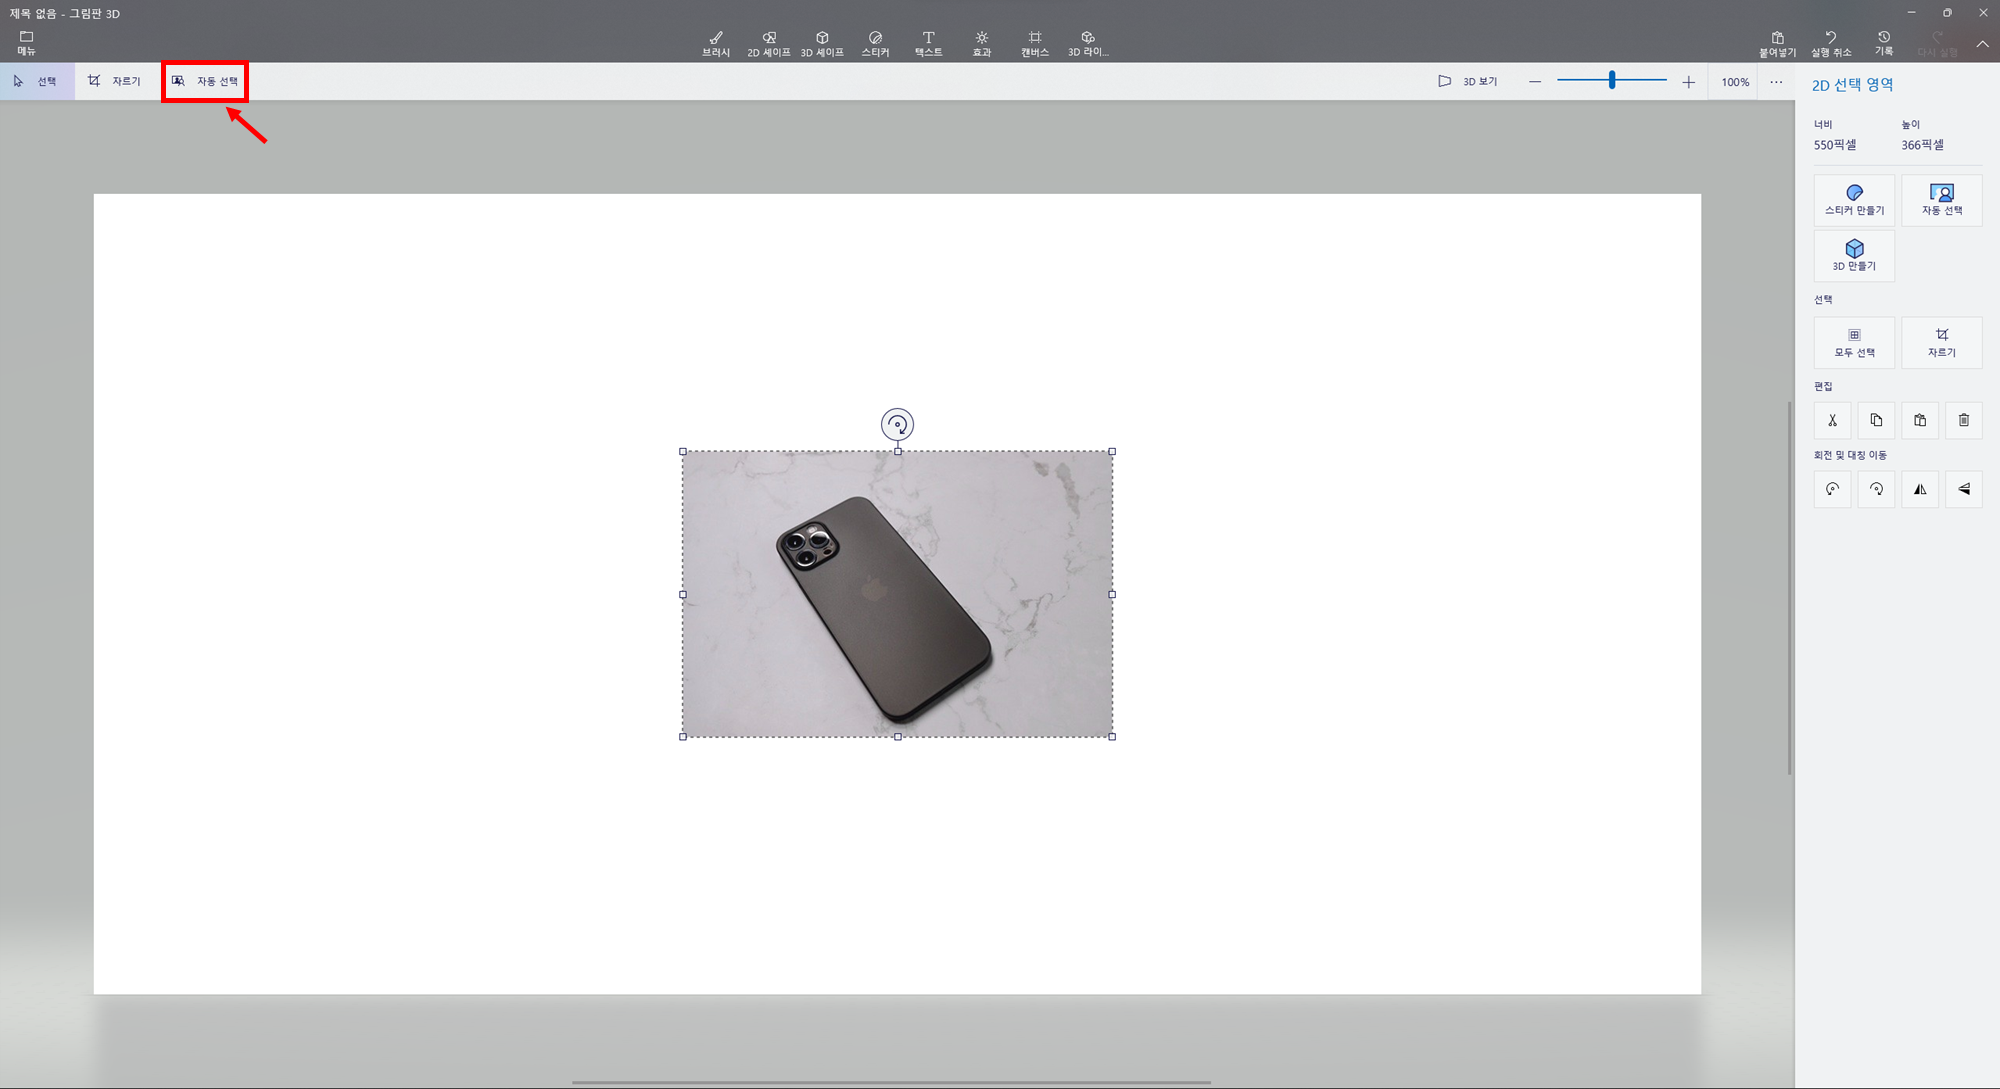
Task: Open the Menu (메뉴) folder button
Action: [26, 42]
